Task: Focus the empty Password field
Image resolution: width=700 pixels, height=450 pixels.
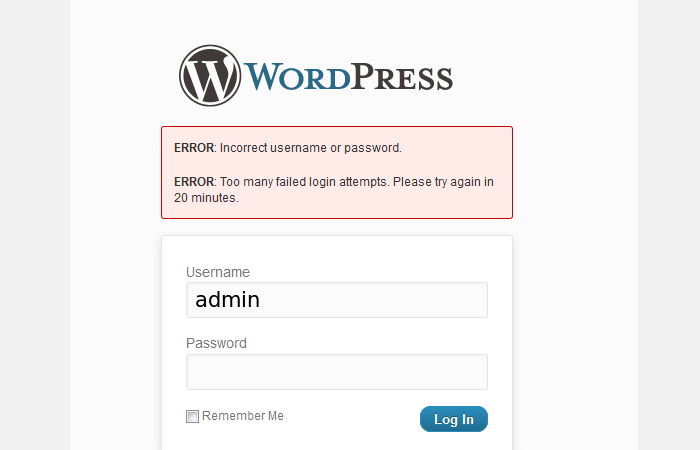Action: (337, 372)
